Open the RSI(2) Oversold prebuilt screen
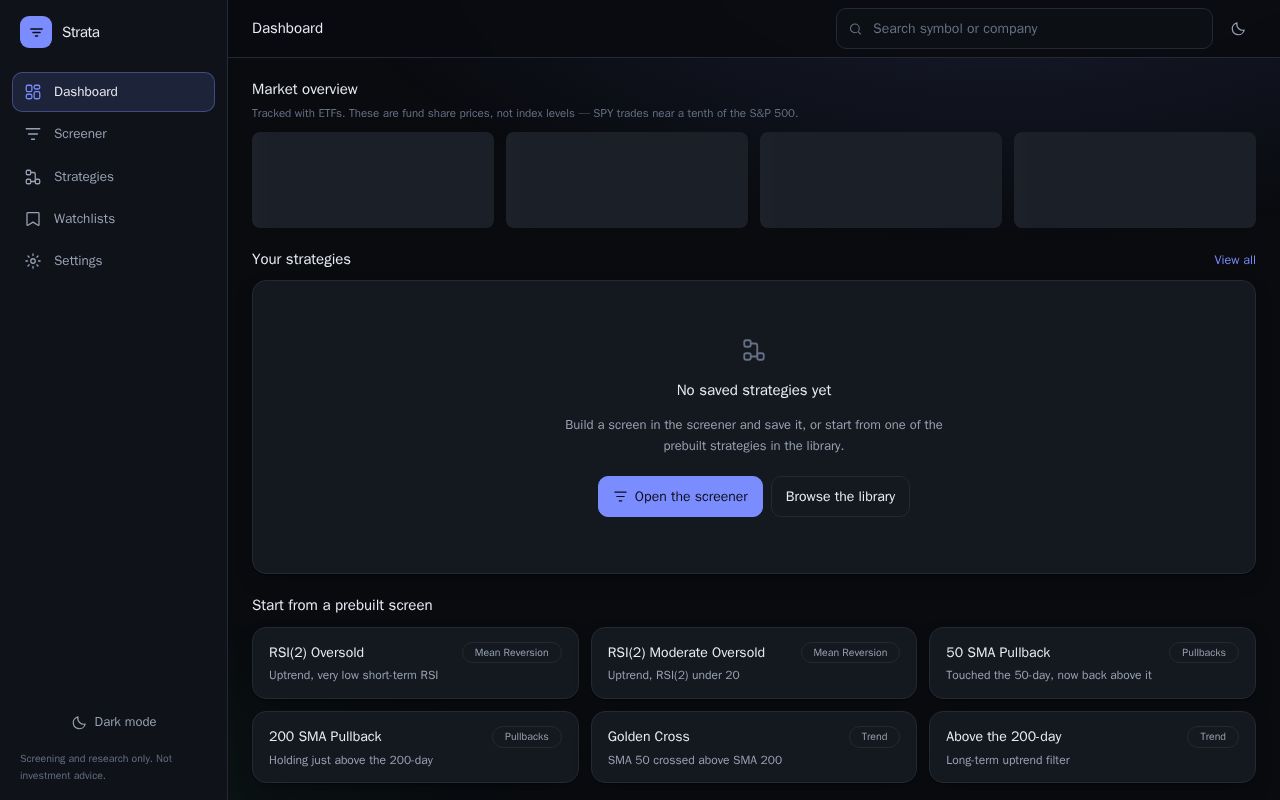Viewport: 1280px width, 800px height. tap(415, 663)
